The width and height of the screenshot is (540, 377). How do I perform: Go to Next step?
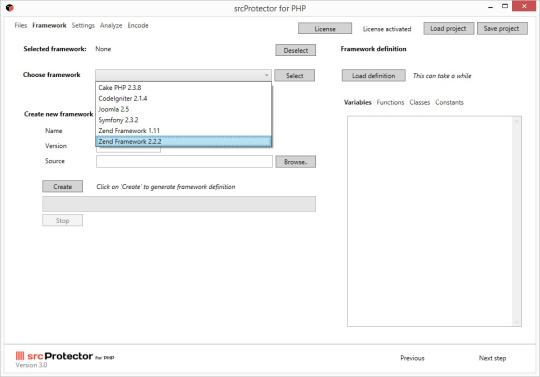(492, 358)
